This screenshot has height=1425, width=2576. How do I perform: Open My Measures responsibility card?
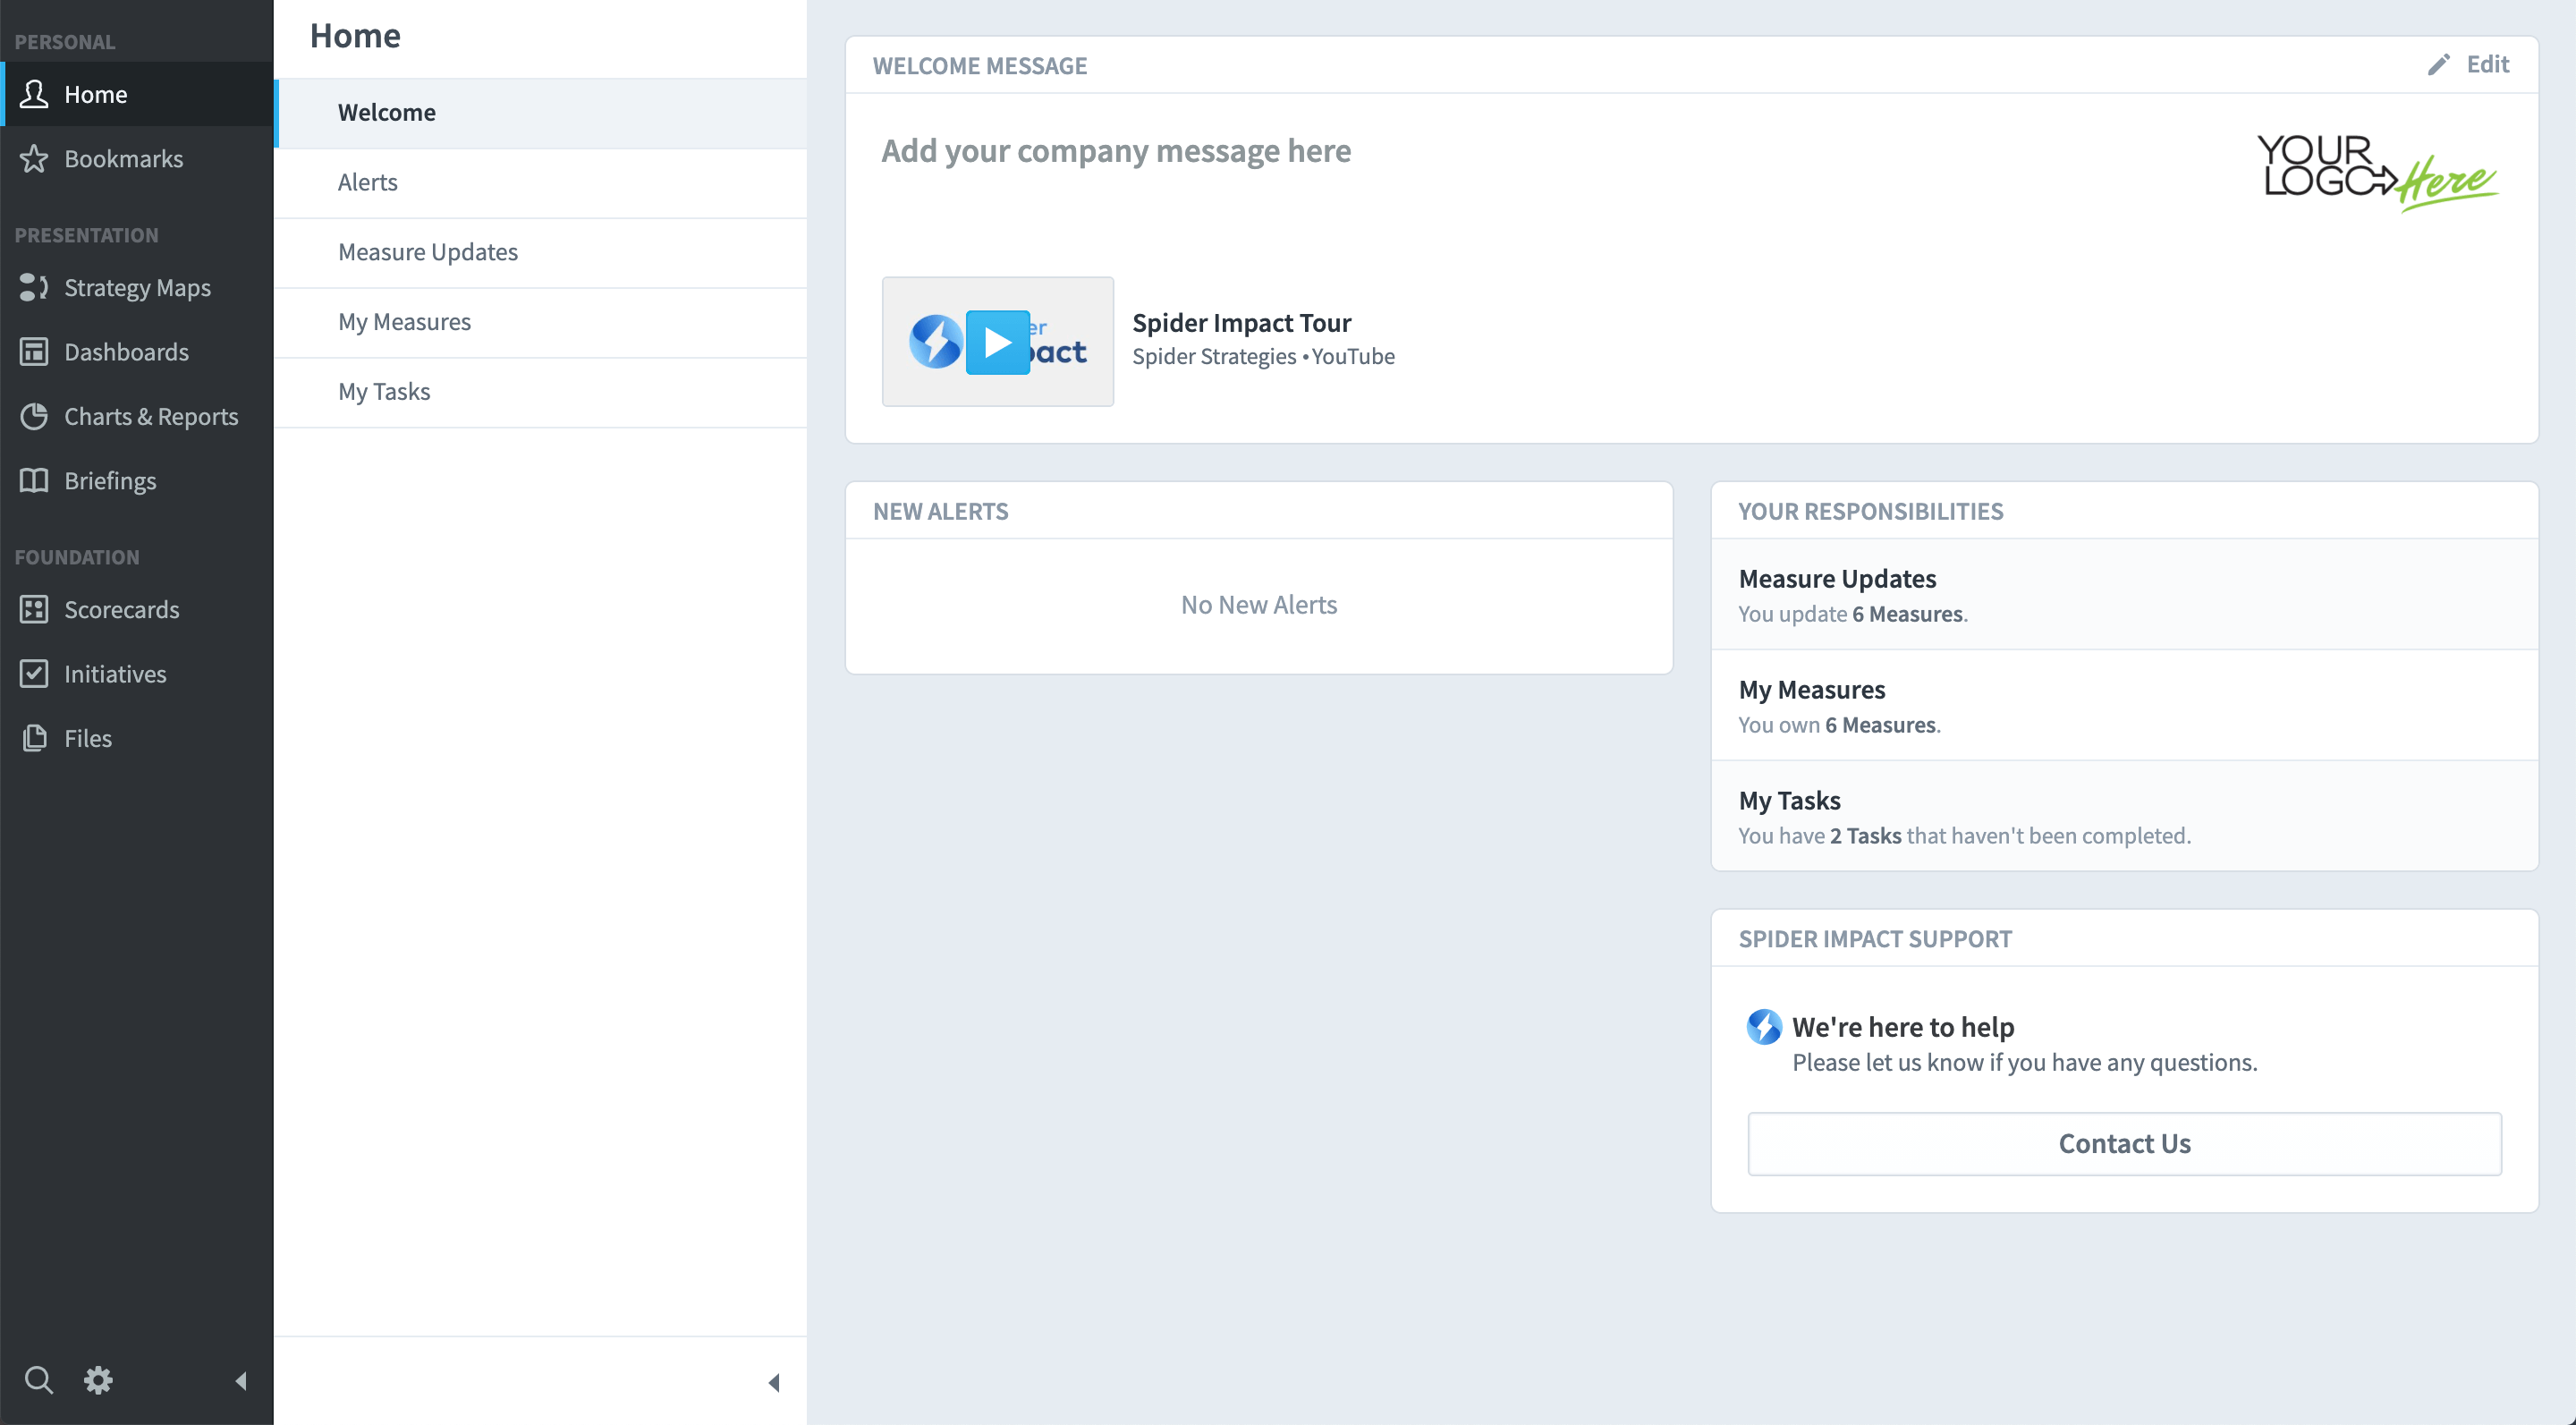tap(2124, 706)
